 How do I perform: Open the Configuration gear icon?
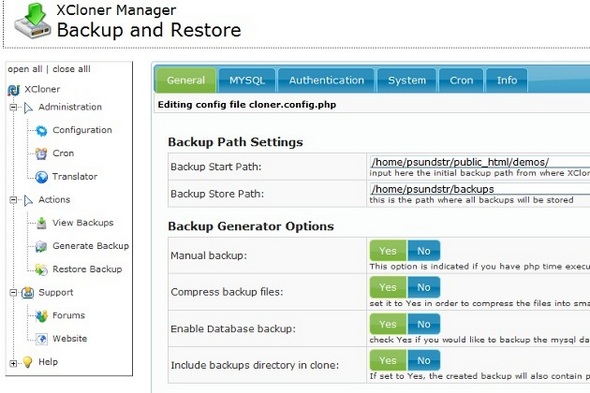41,131
